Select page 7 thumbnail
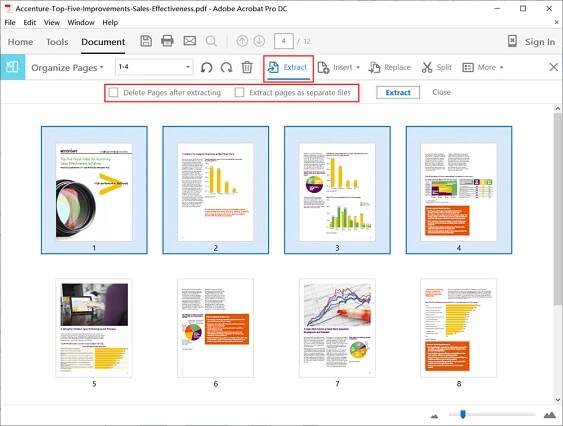 (337, 328)
